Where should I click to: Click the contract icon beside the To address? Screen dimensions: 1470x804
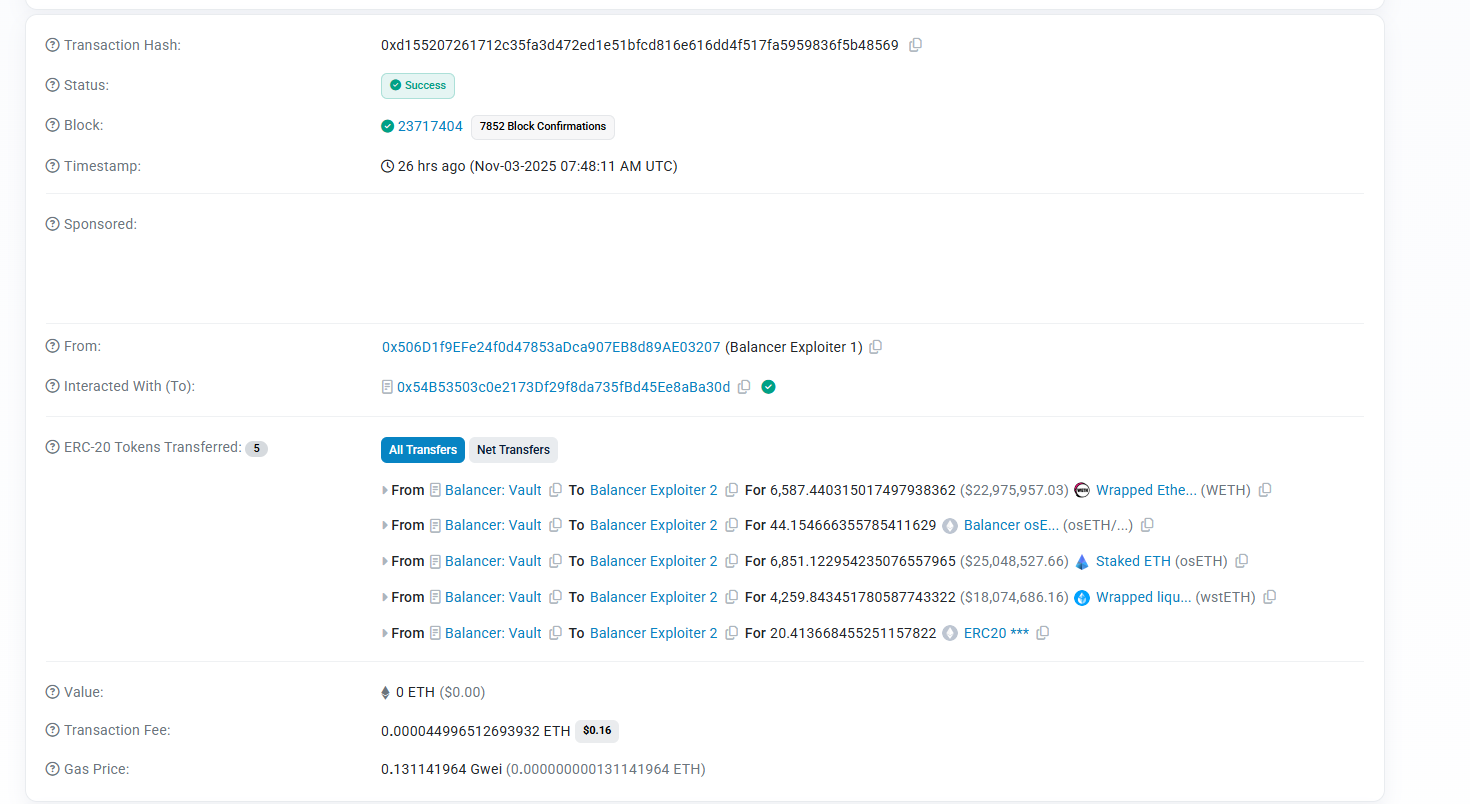click(x=387, y=387)
